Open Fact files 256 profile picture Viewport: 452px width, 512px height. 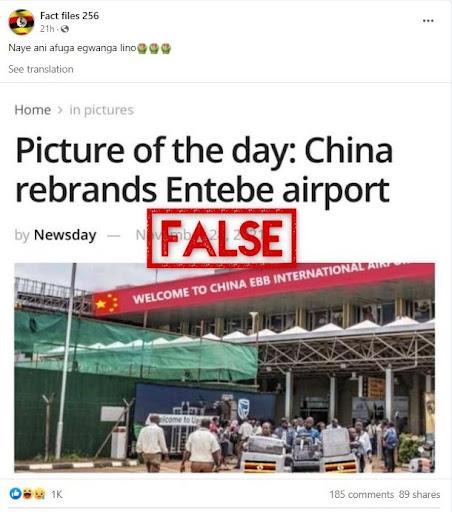coord(21,22)
